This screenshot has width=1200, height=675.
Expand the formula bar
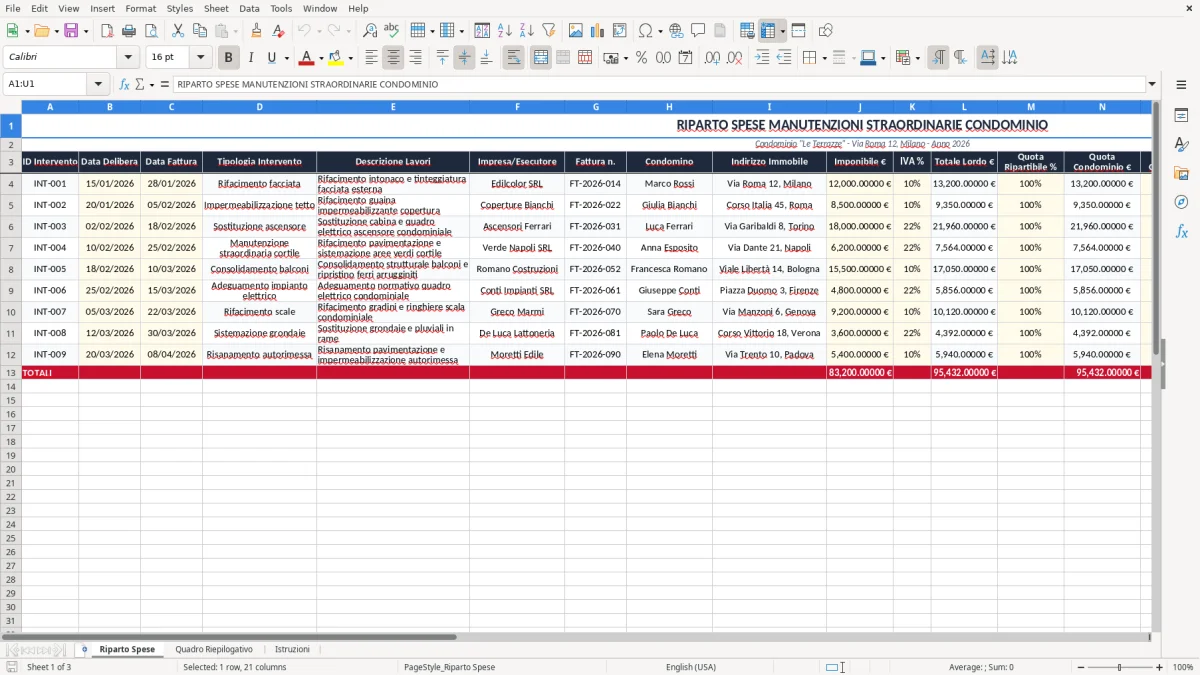1152,84
